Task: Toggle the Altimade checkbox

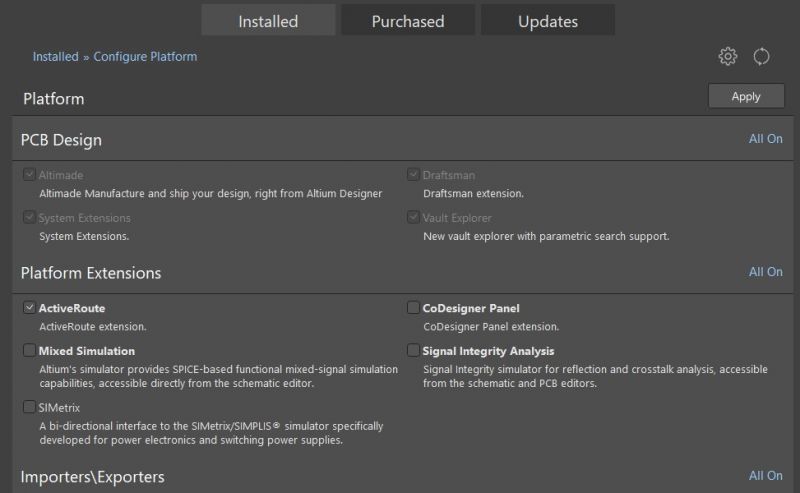Action: pyautogui.click(x=29, y=175)
